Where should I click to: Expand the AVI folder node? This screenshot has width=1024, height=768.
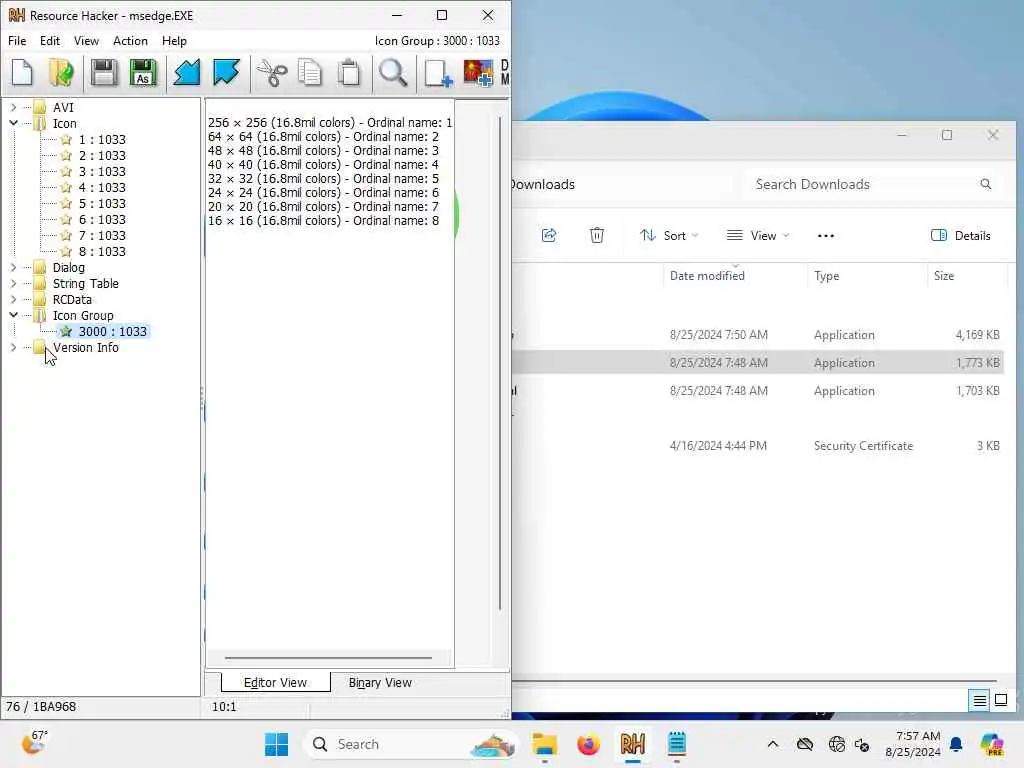(x=14, y=107)
